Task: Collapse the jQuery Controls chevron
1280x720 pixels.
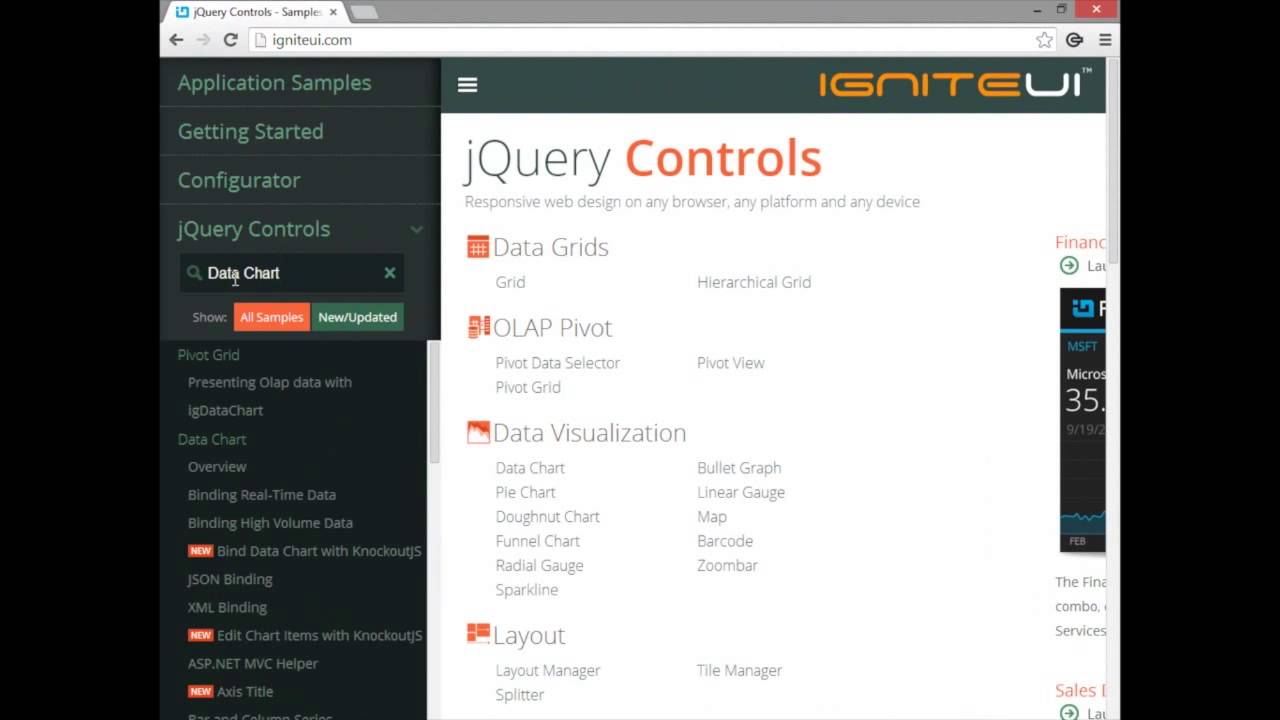Action: point(416,229)
